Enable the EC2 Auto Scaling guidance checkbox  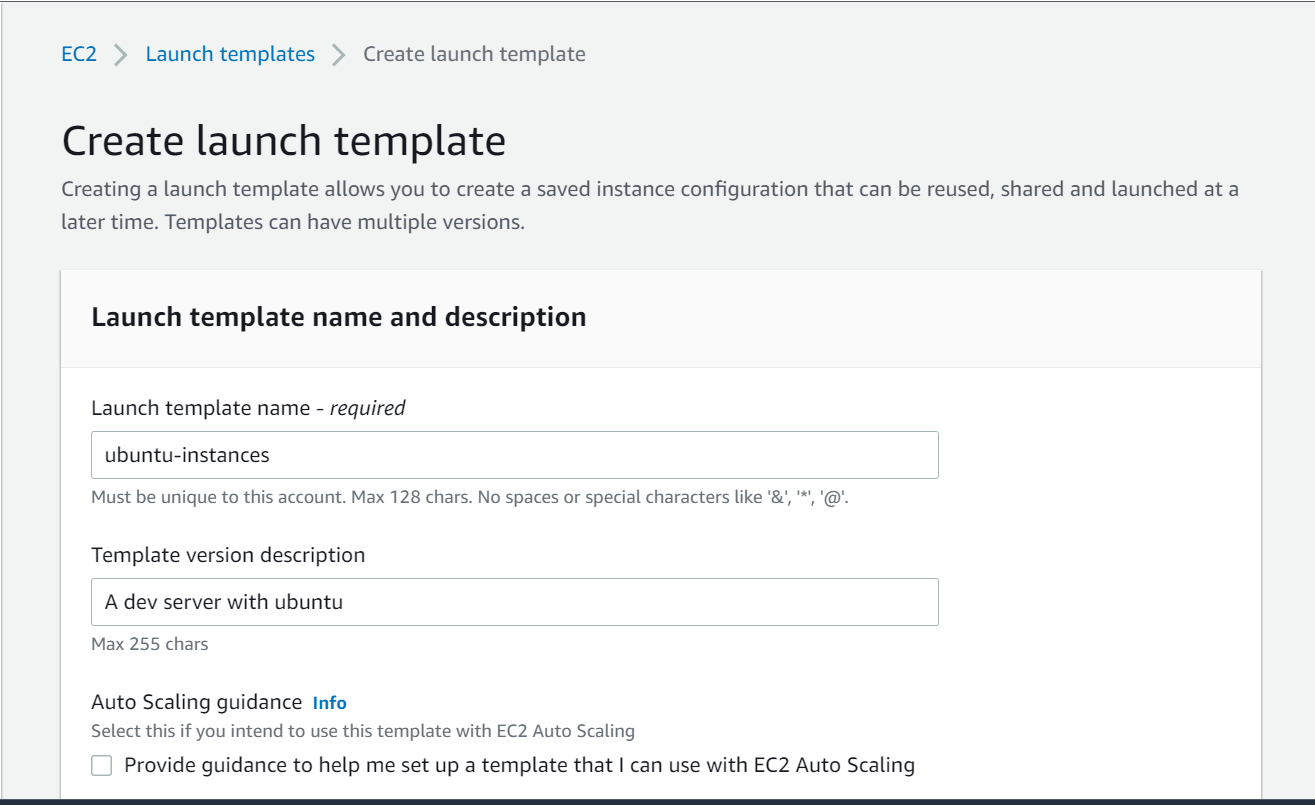pyautogui.click(x=102, y=766)
